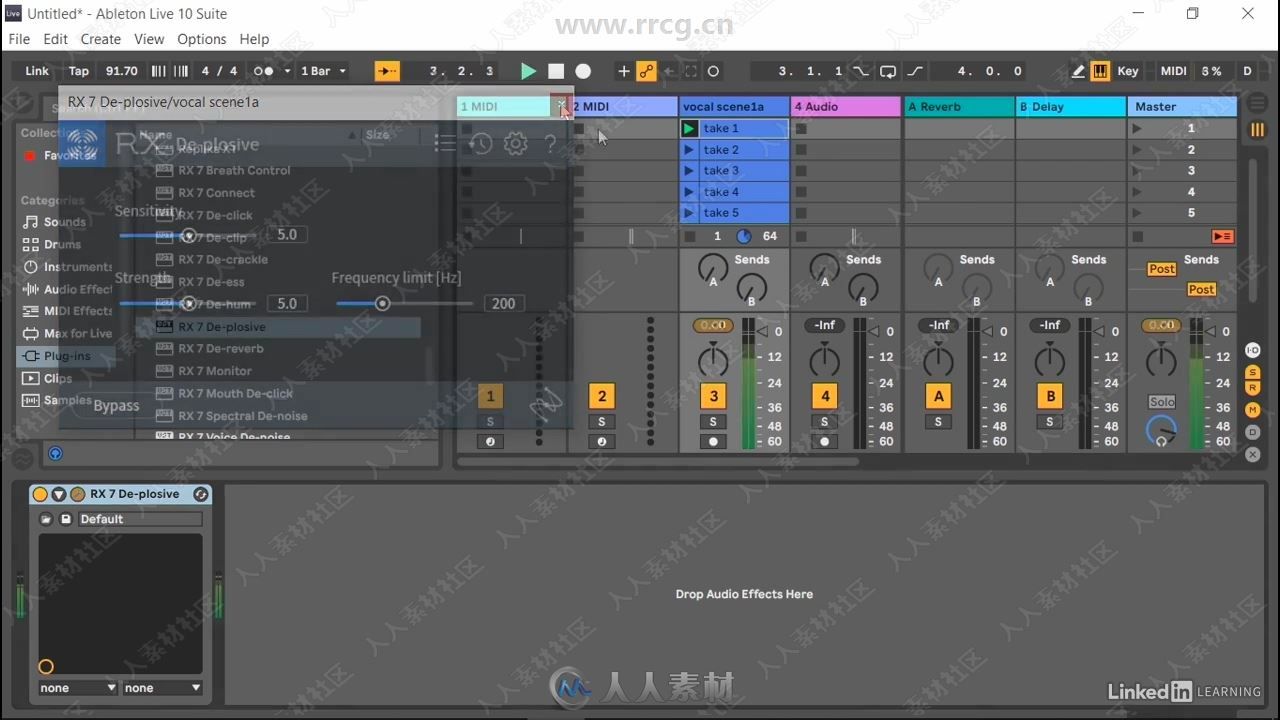Image resolution: width=1280 pixels, height=720 pixels.
Task: Toggle the Mixer section M selector
Action: [1252, 410]
